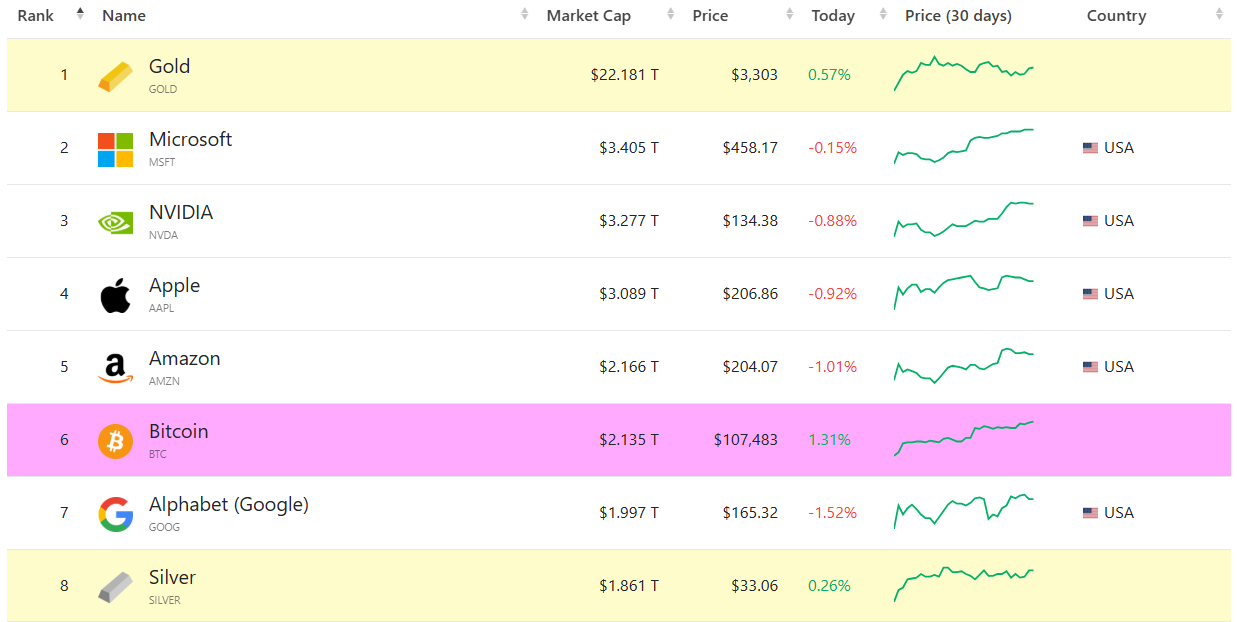View Microsoft 30-day price chart
Viewport: 1237px width, 622px height.
point(963,146)
